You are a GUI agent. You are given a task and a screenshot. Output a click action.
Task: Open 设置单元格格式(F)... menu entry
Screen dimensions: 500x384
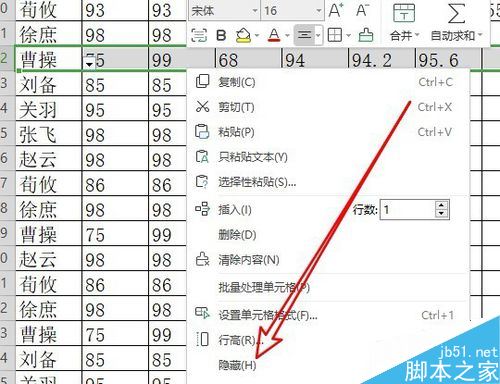tap(328, 315)
